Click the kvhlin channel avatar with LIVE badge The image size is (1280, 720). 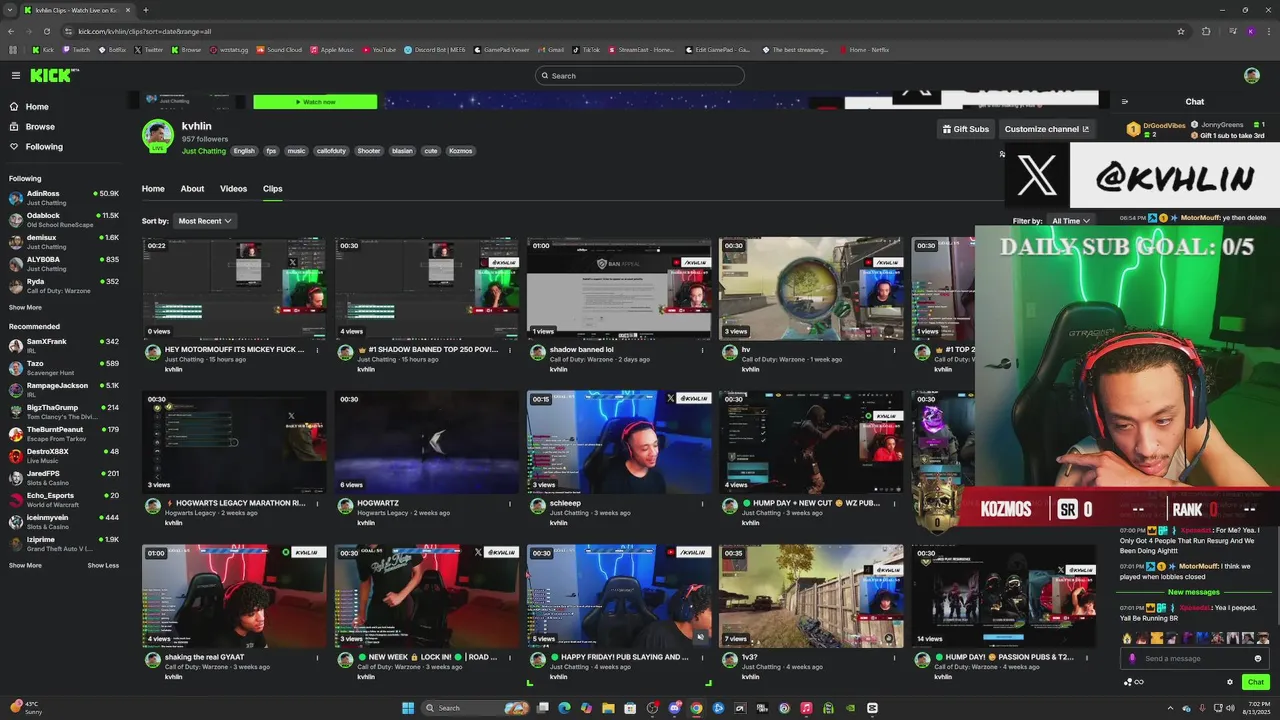158,136
